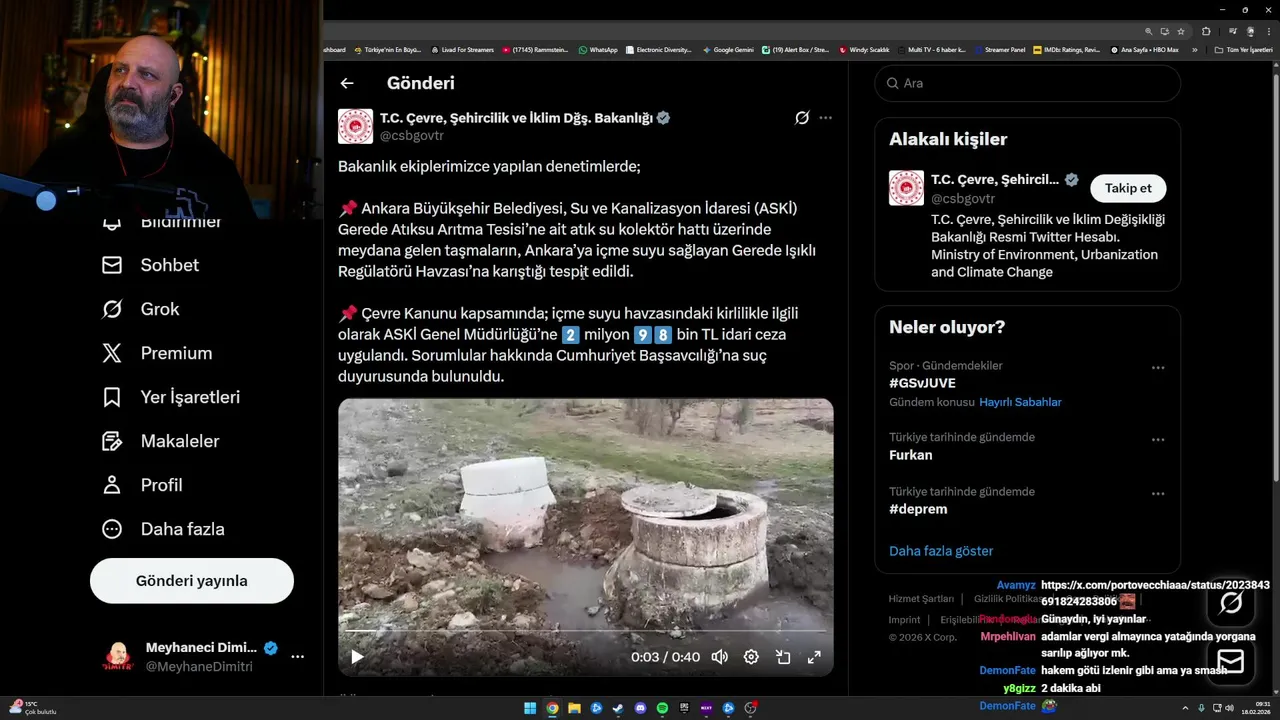Viewport: 1280px width, 720px height.
Task: Open Electronic Diversity bookmark
Action: [x=658, y=50]
